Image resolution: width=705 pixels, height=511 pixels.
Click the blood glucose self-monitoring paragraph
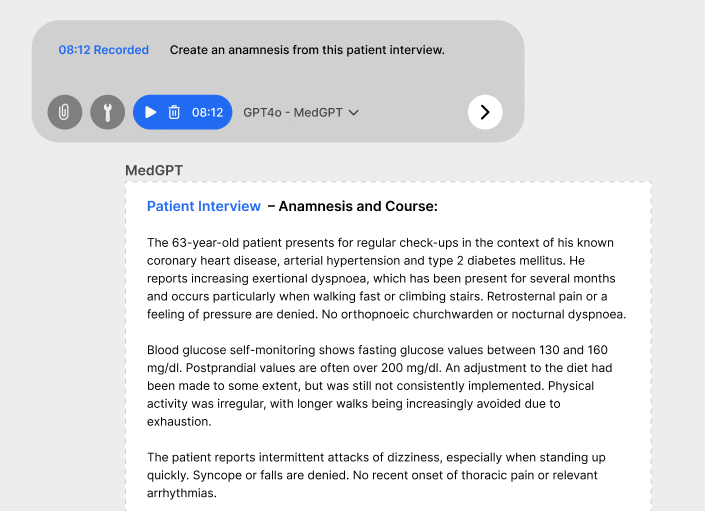pyautogui.click(x=386, y=386)
